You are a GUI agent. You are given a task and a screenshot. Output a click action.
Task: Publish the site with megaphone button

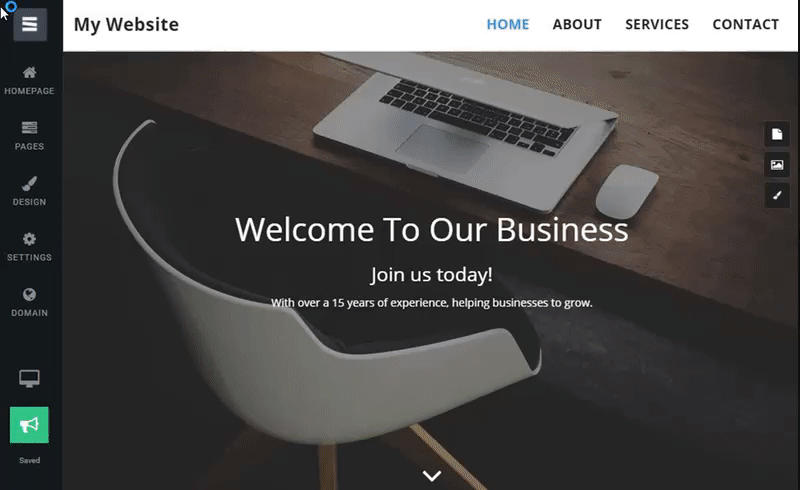[x=29, y=425]
